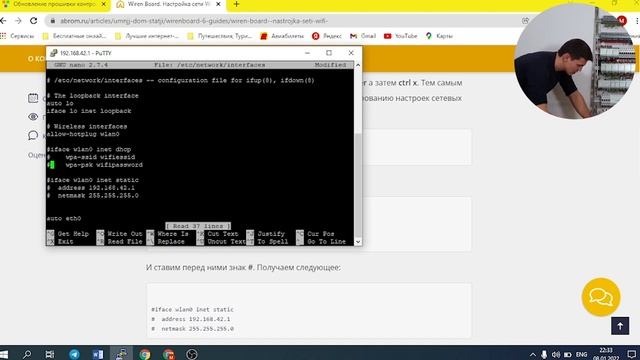Image resolution: width=640 pixels, height=360 pixels.
Task: Click the eye views icon on webpage
Action: click(33, 117)
